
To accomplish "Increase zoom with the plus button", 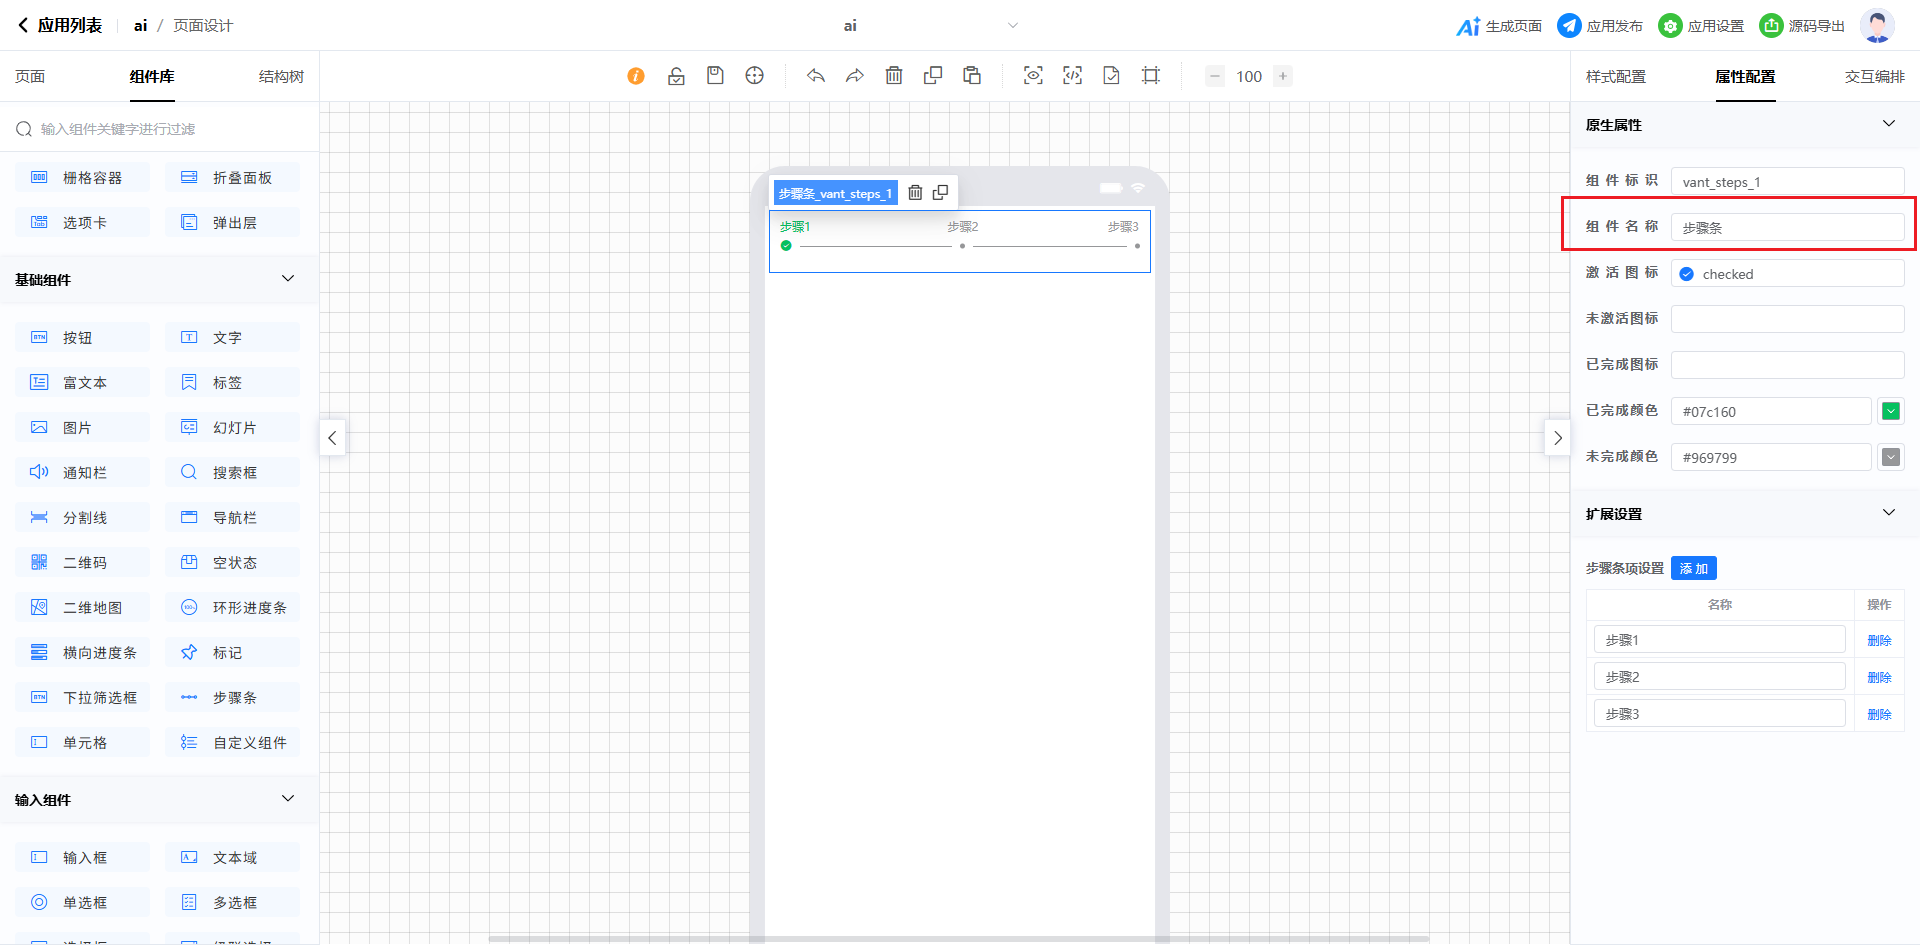I will click(x=1283, y=76).
